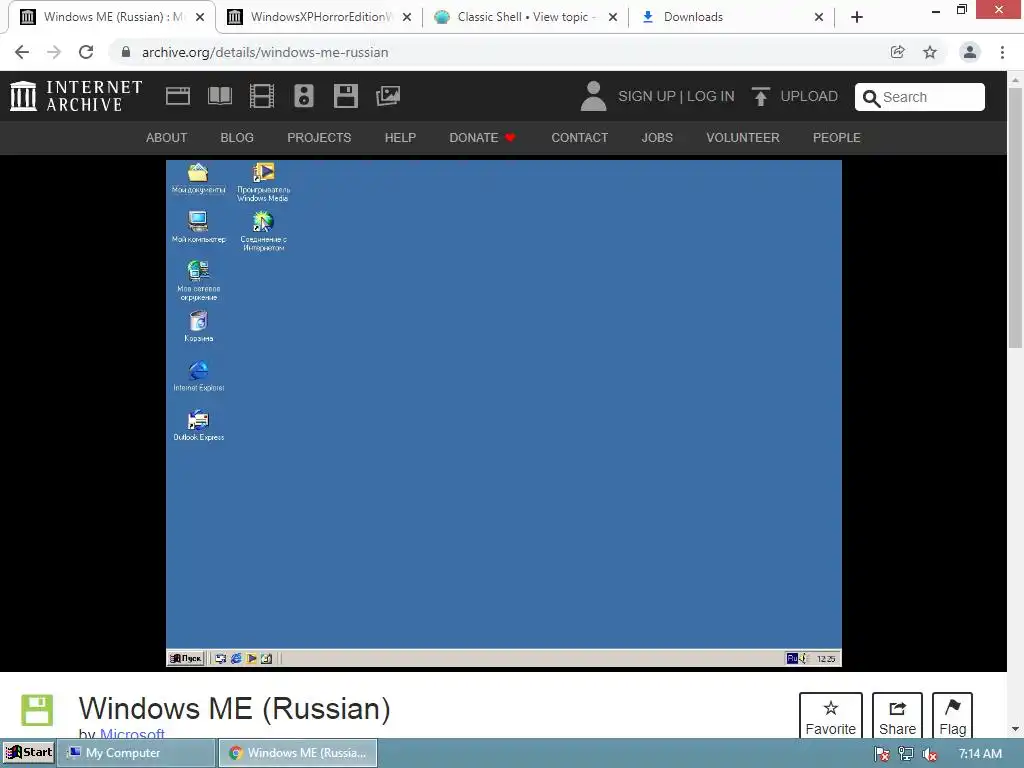The image size is (1024, 768).
Task: Click Internet Explorer icon in emulated desktop
Action: coord(199,376)
